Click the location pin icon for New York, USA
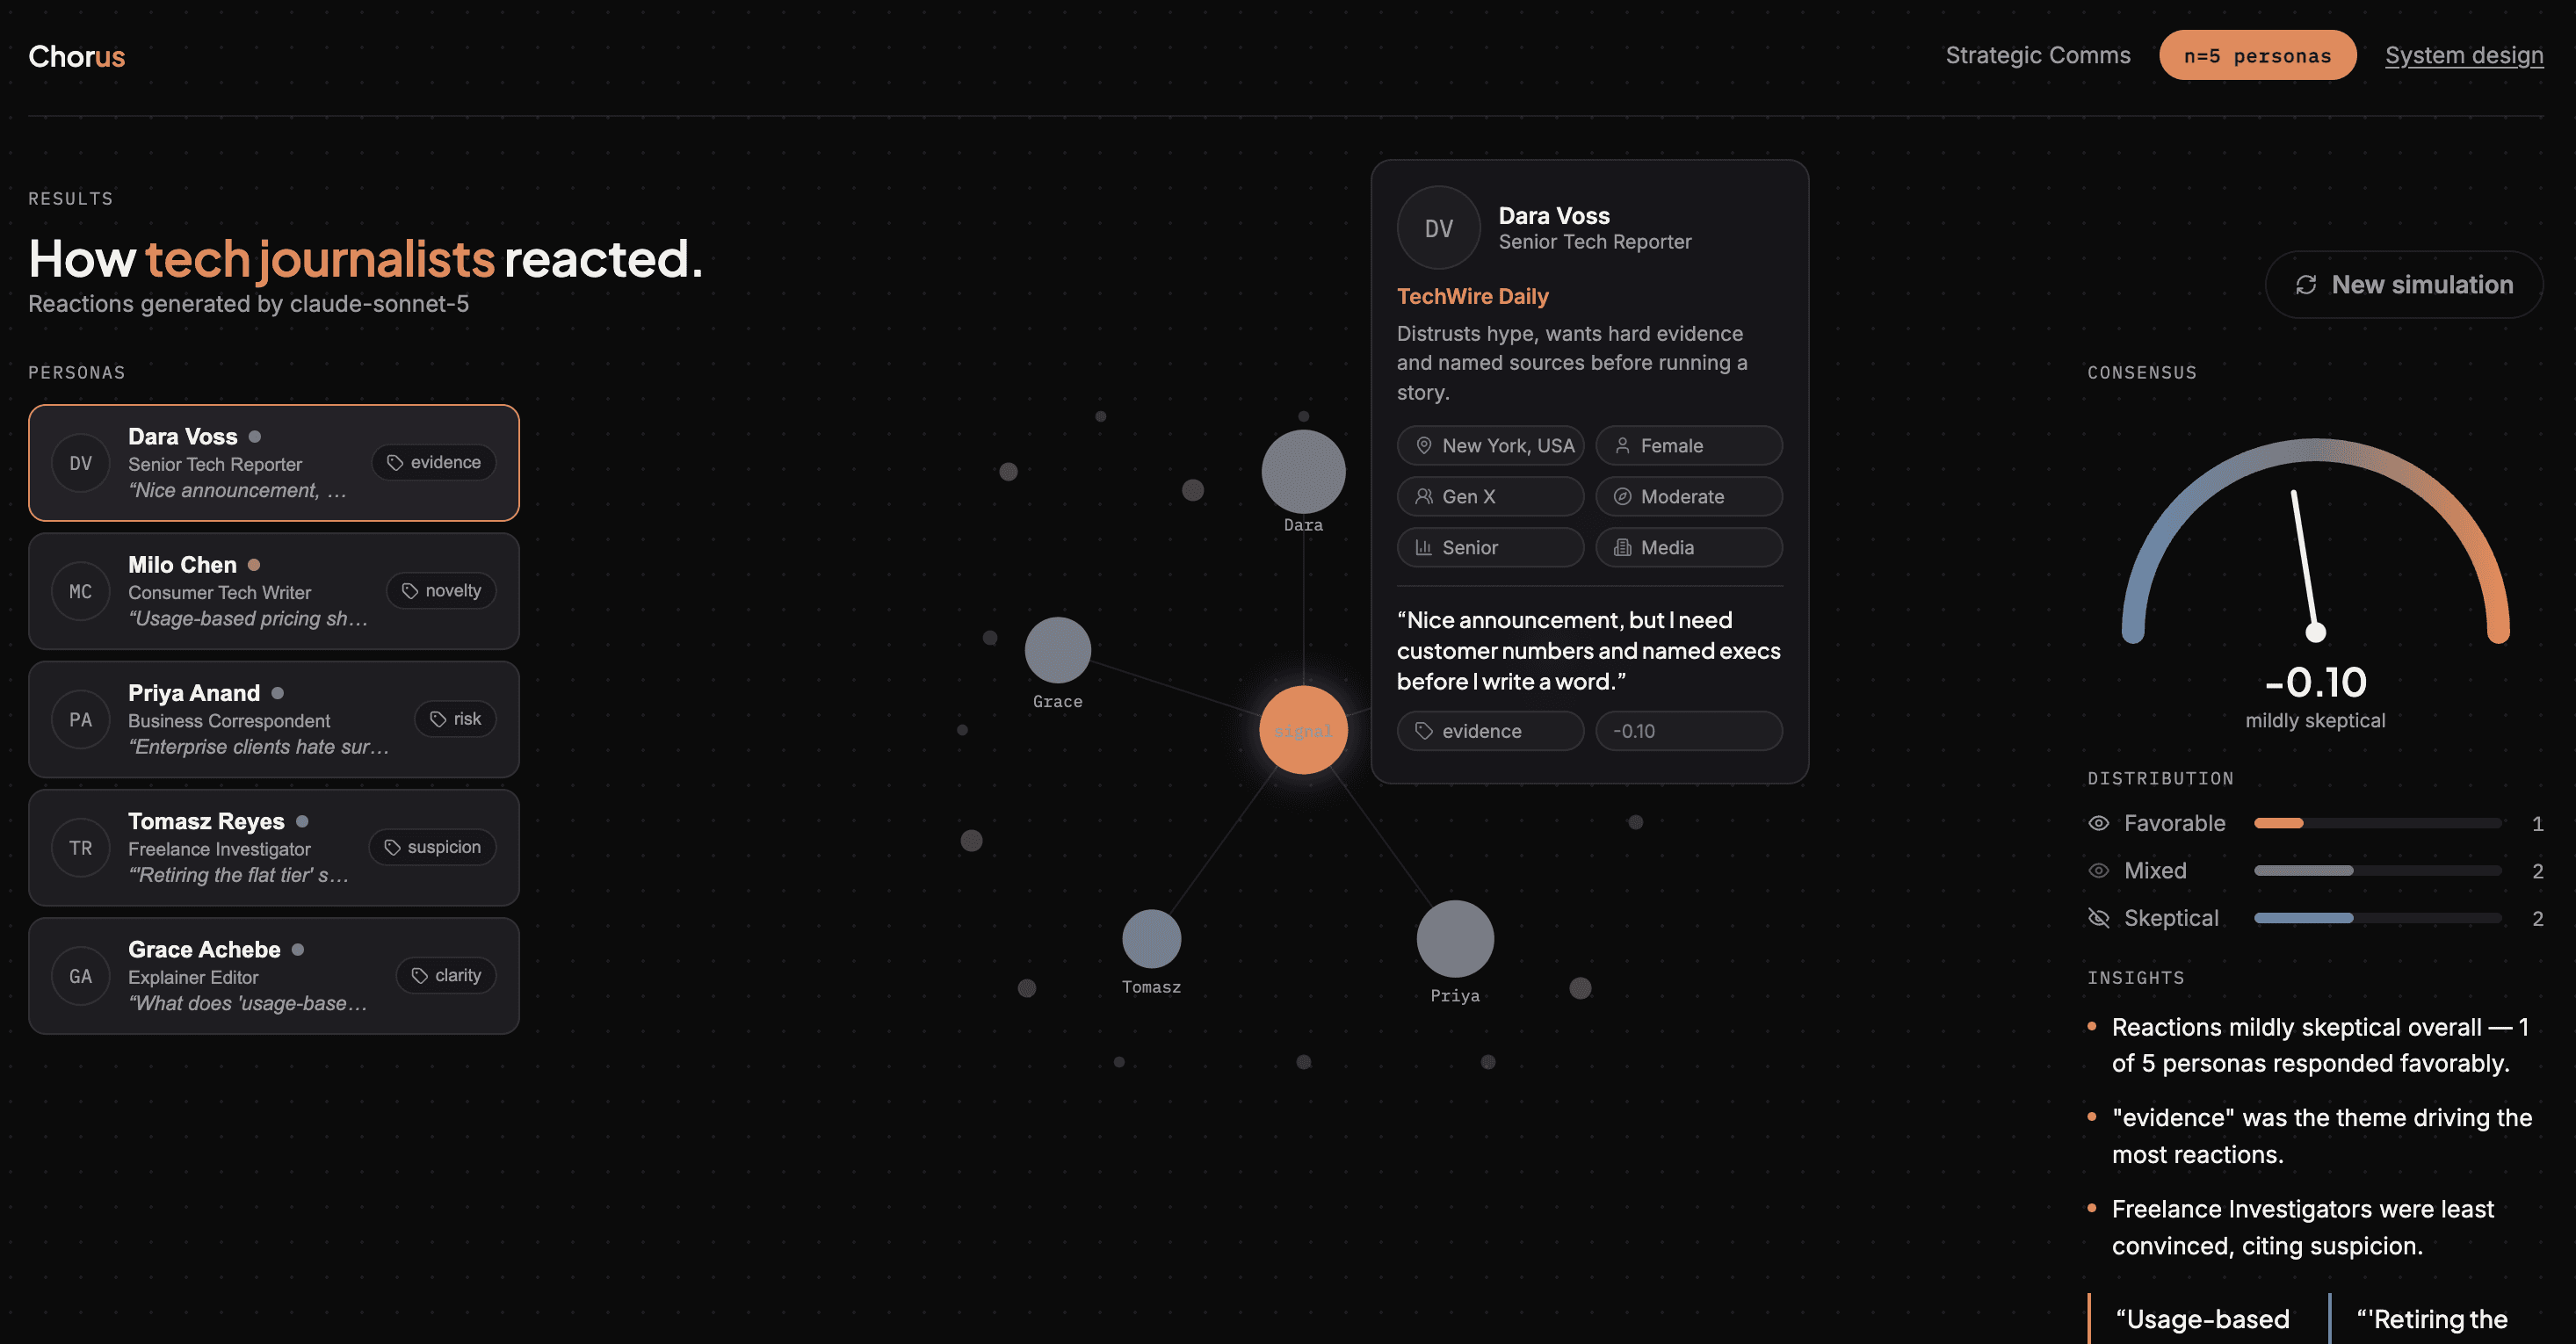This screenshot has width=2576, height=1344. [1424, 446]
